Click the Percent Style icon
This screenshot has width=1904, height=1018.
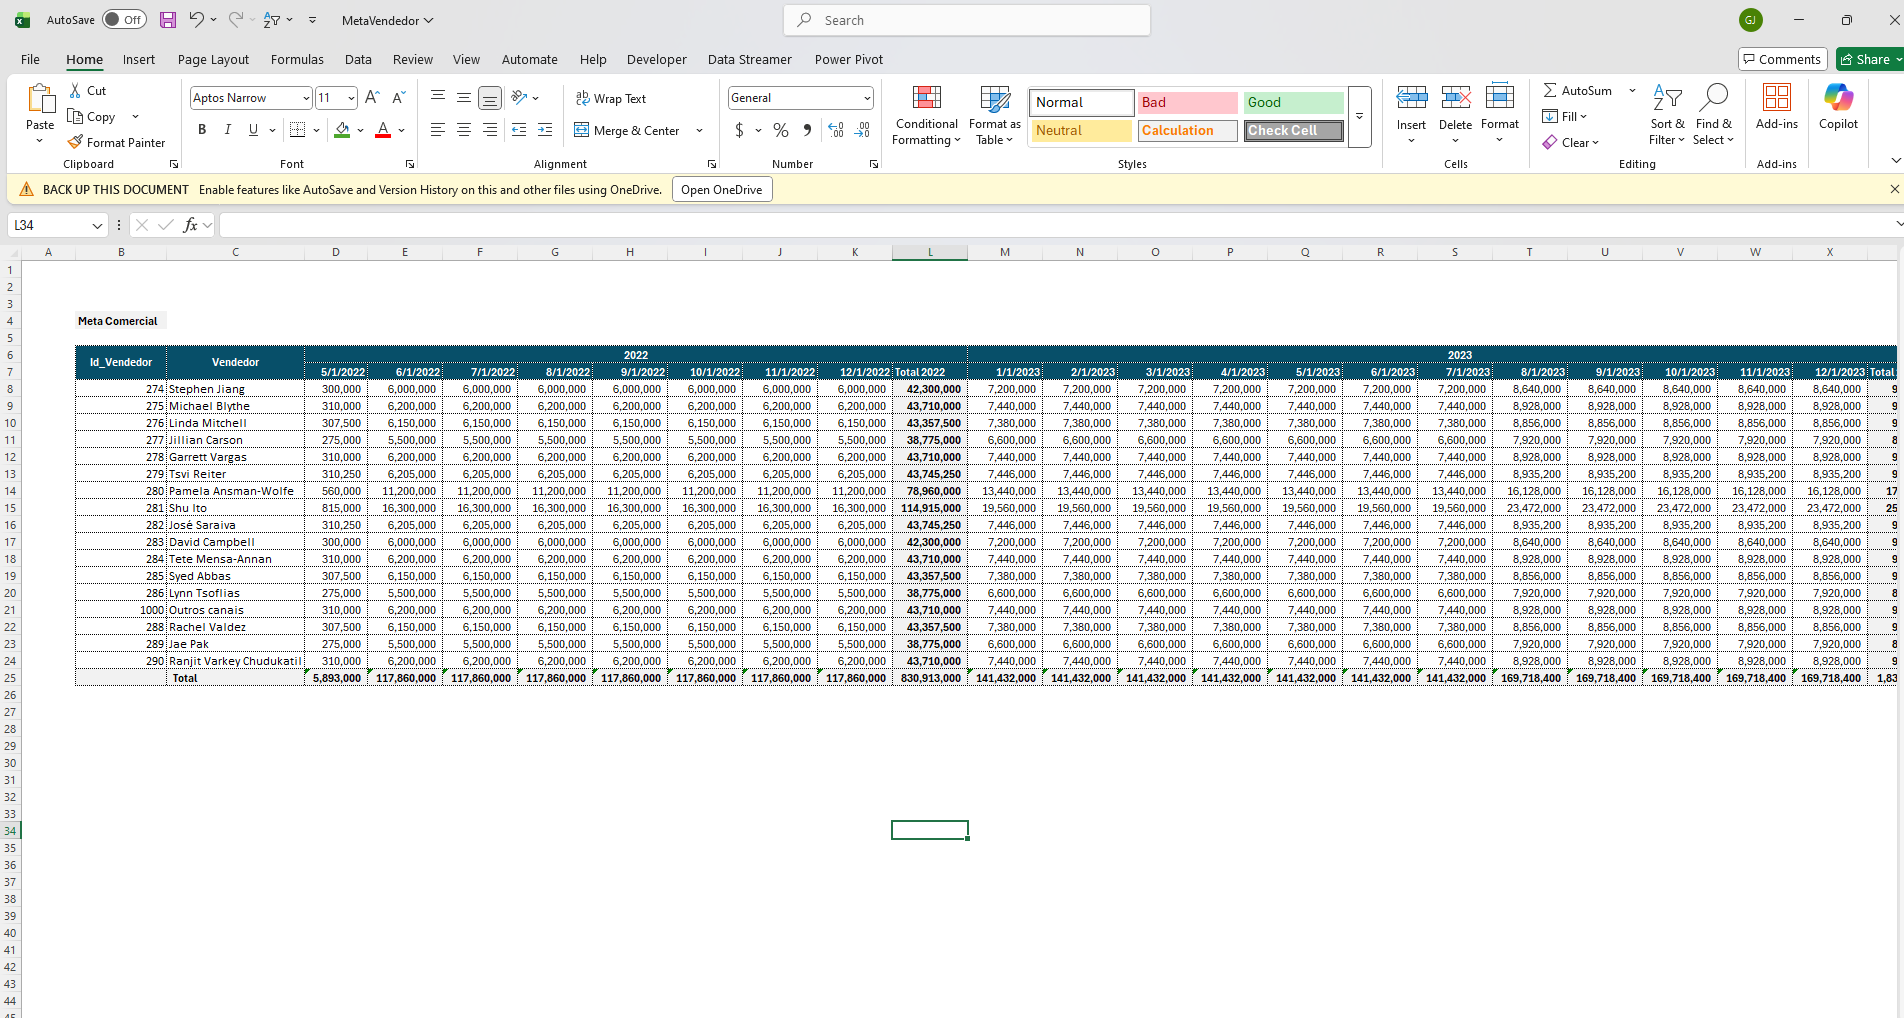[781, 130]
